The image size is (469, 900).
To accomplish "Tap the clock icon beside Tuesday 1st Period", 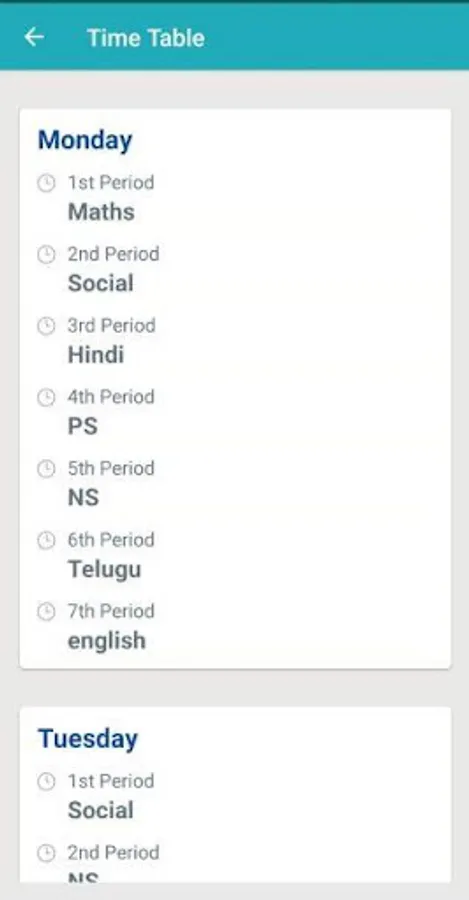I will (x=46, y=781).
